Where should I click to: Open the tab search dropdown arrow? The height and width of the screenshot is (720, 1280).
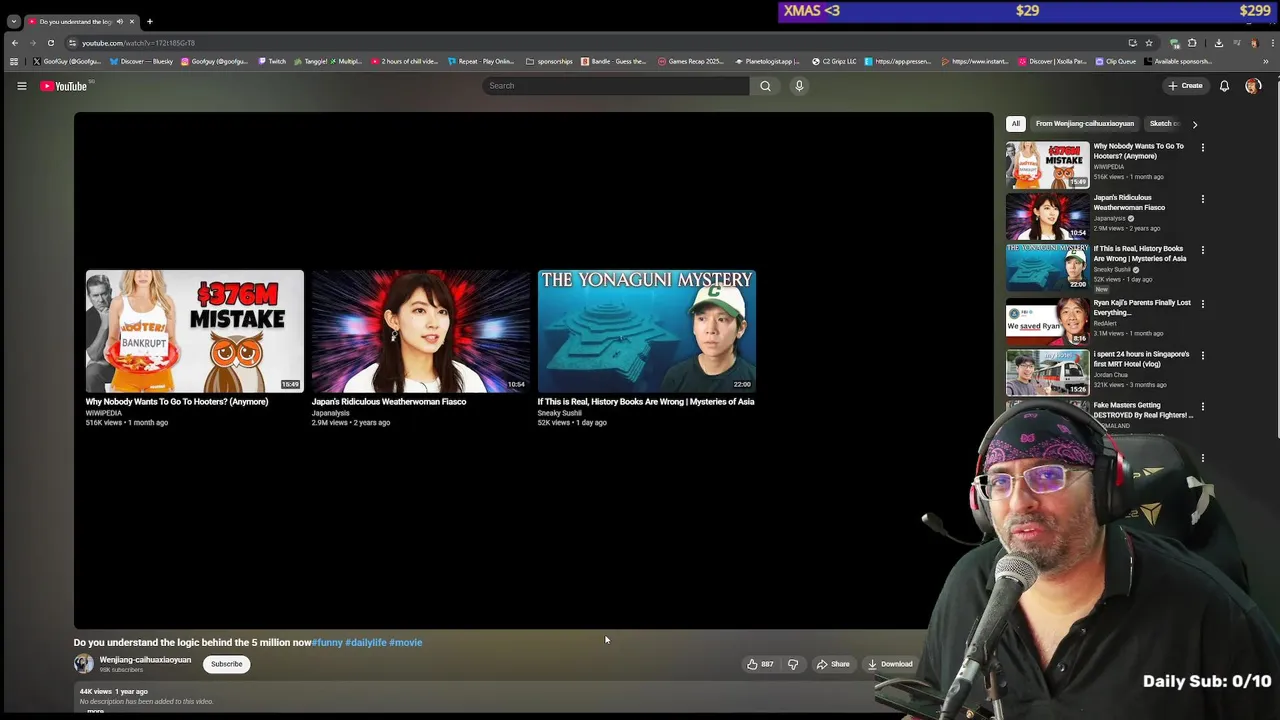(13, 21)
